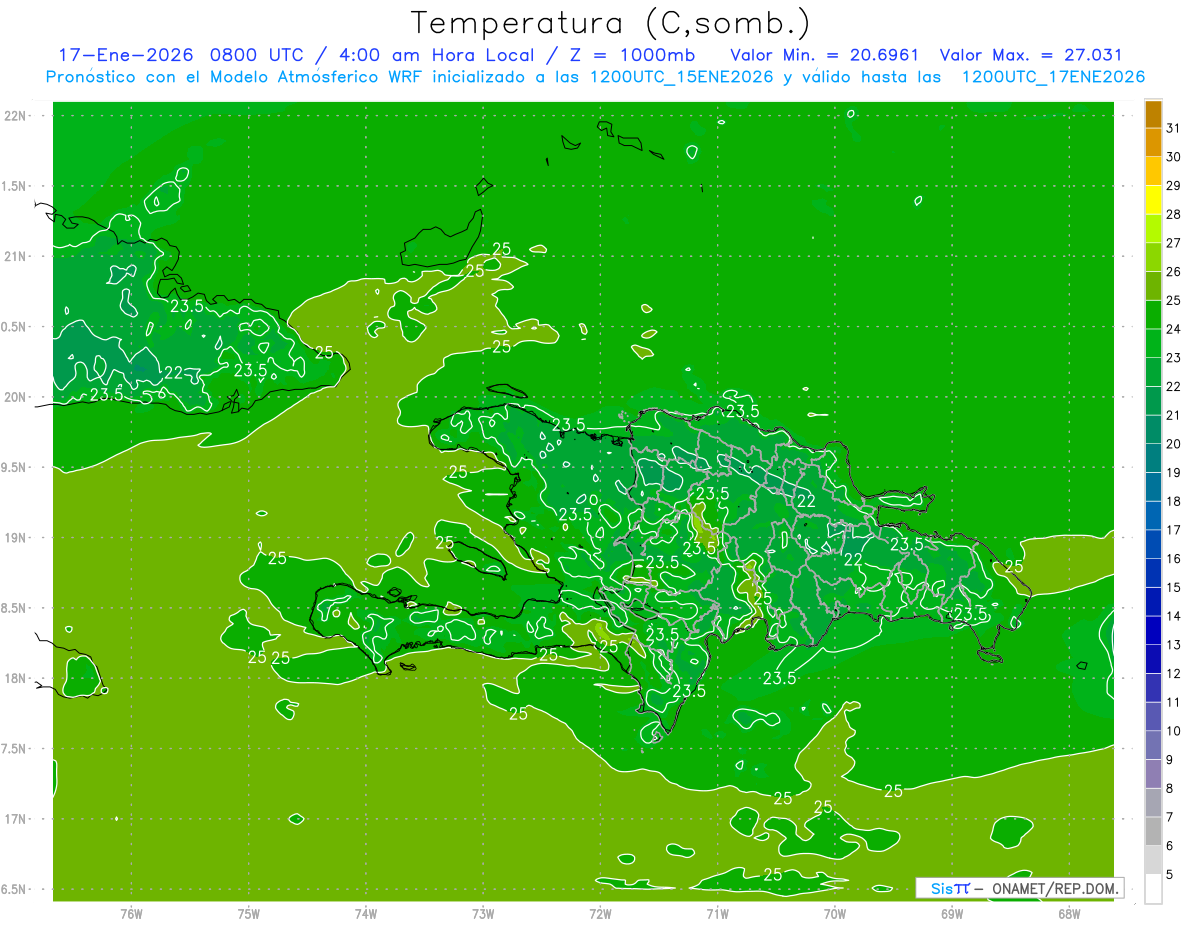
Task: Click the '30' label on color scale
Action: coord(1174,157)
